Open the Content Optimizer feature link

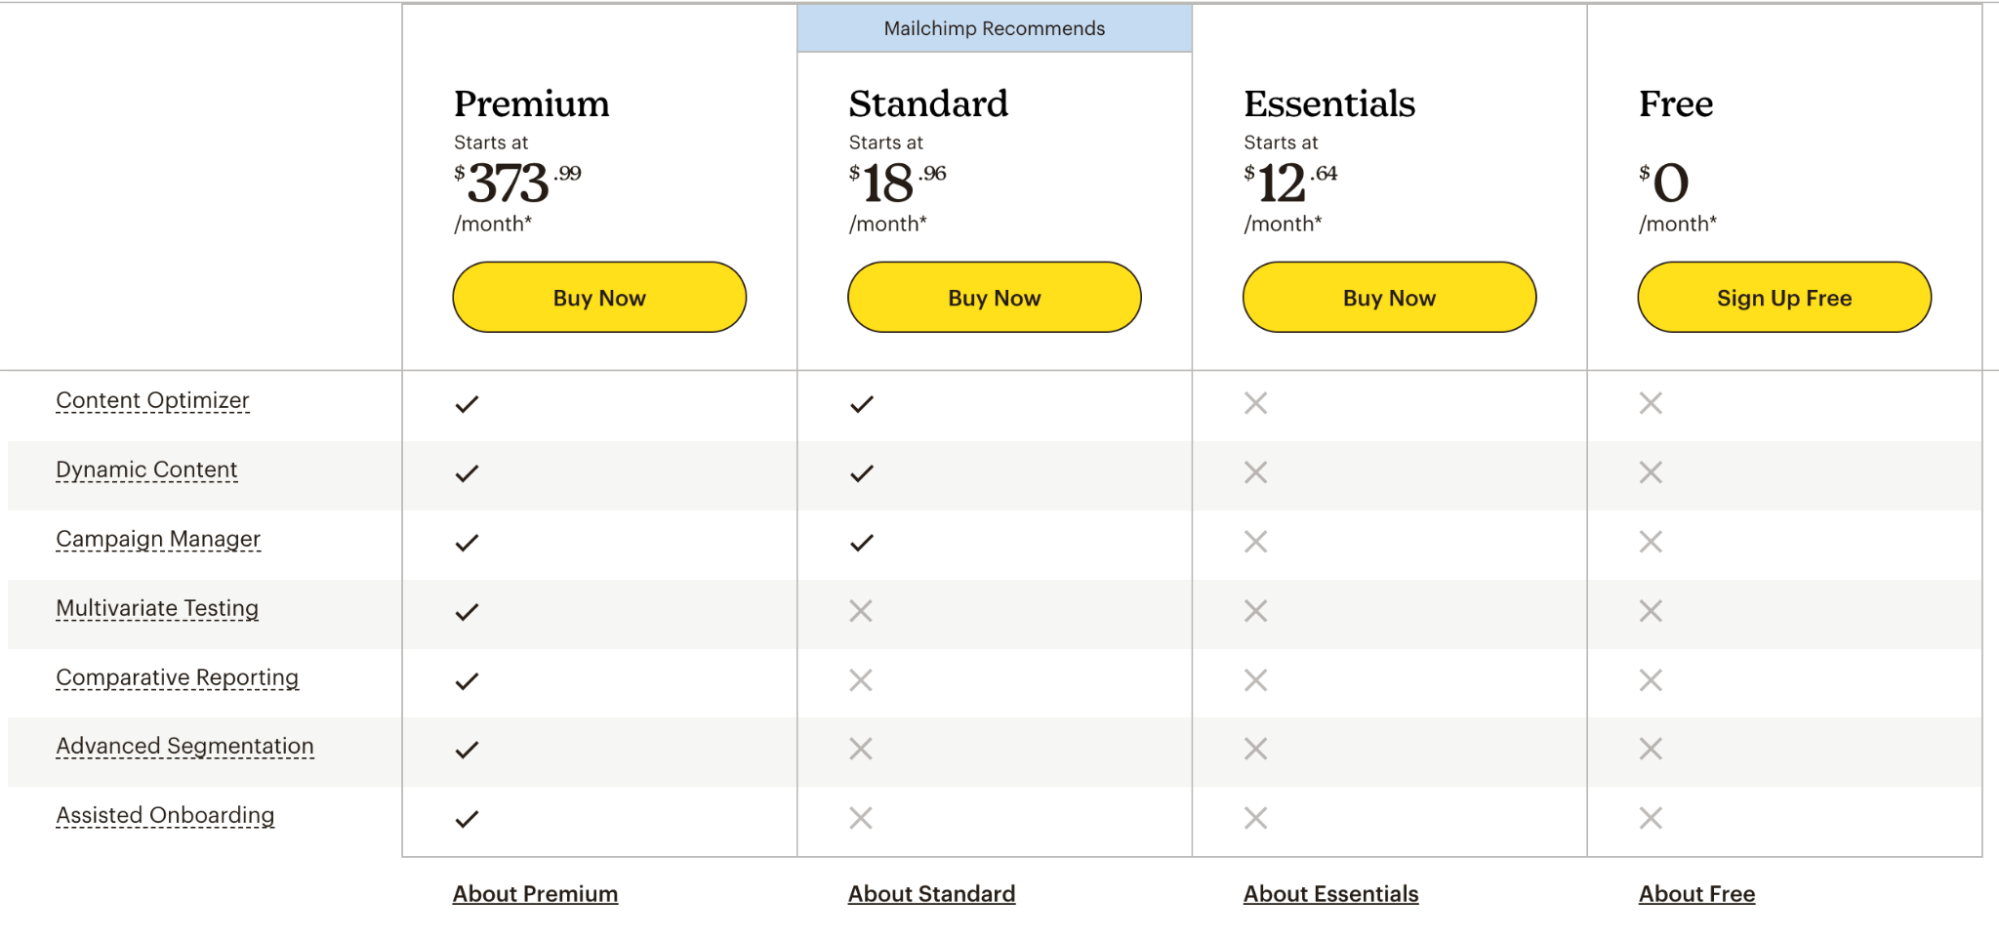coord(152,399)
